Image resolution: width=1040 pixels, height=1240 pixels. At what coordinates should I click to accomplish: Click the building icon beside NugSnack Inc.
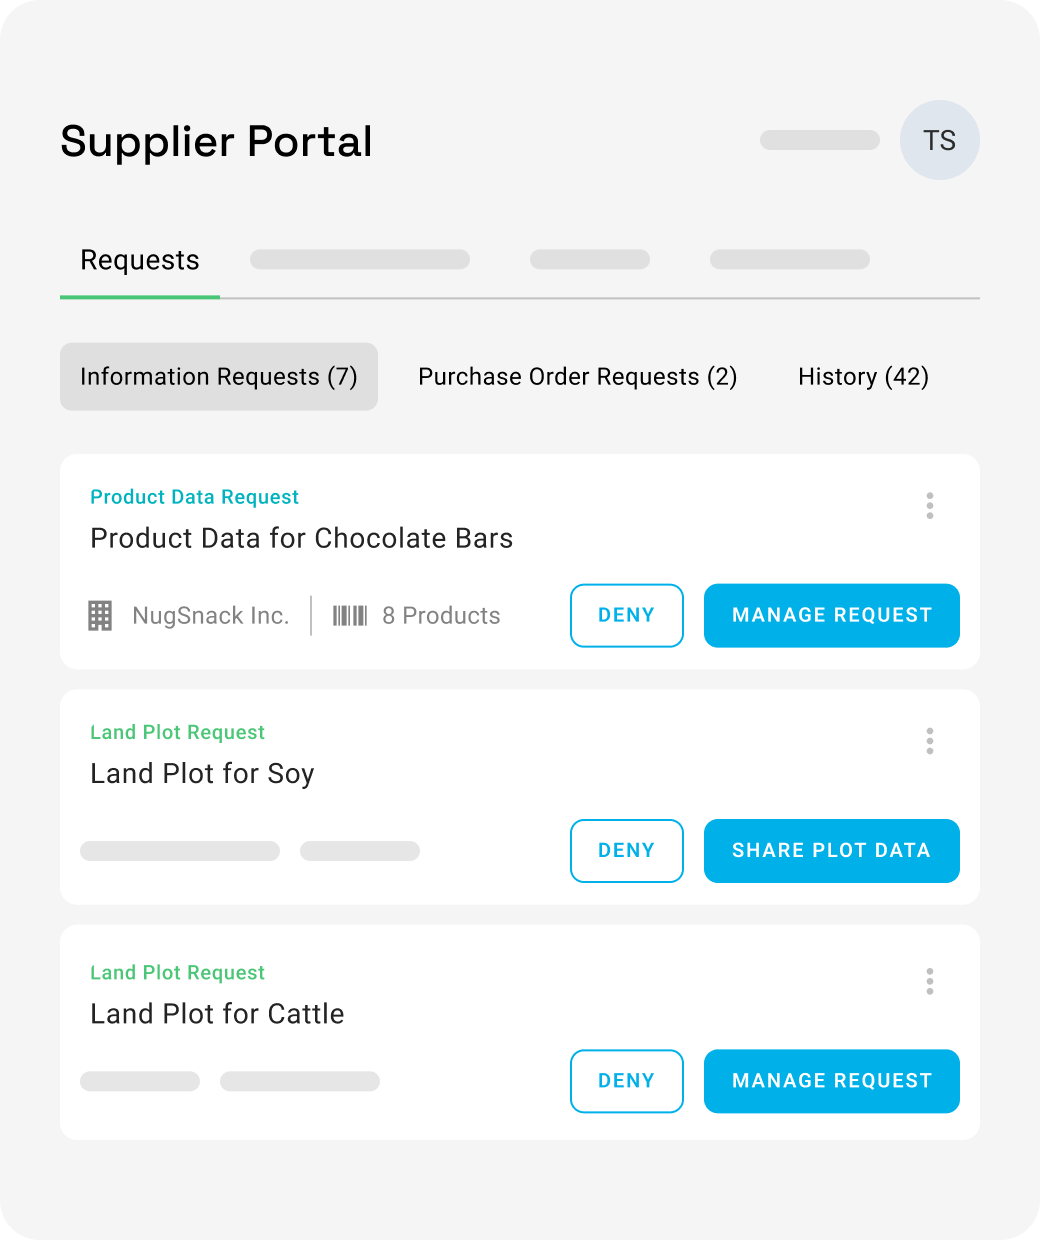click(100, 616)
